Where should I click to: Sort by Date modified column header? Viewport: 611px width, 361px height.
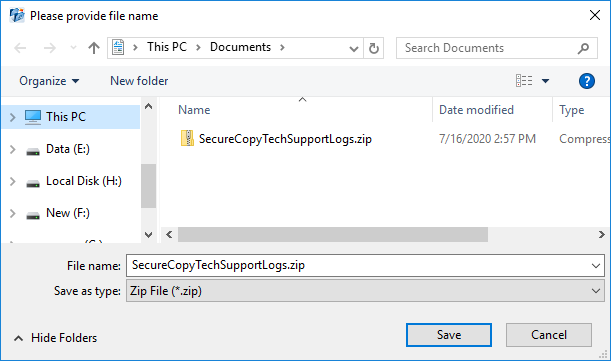[476, 110]
